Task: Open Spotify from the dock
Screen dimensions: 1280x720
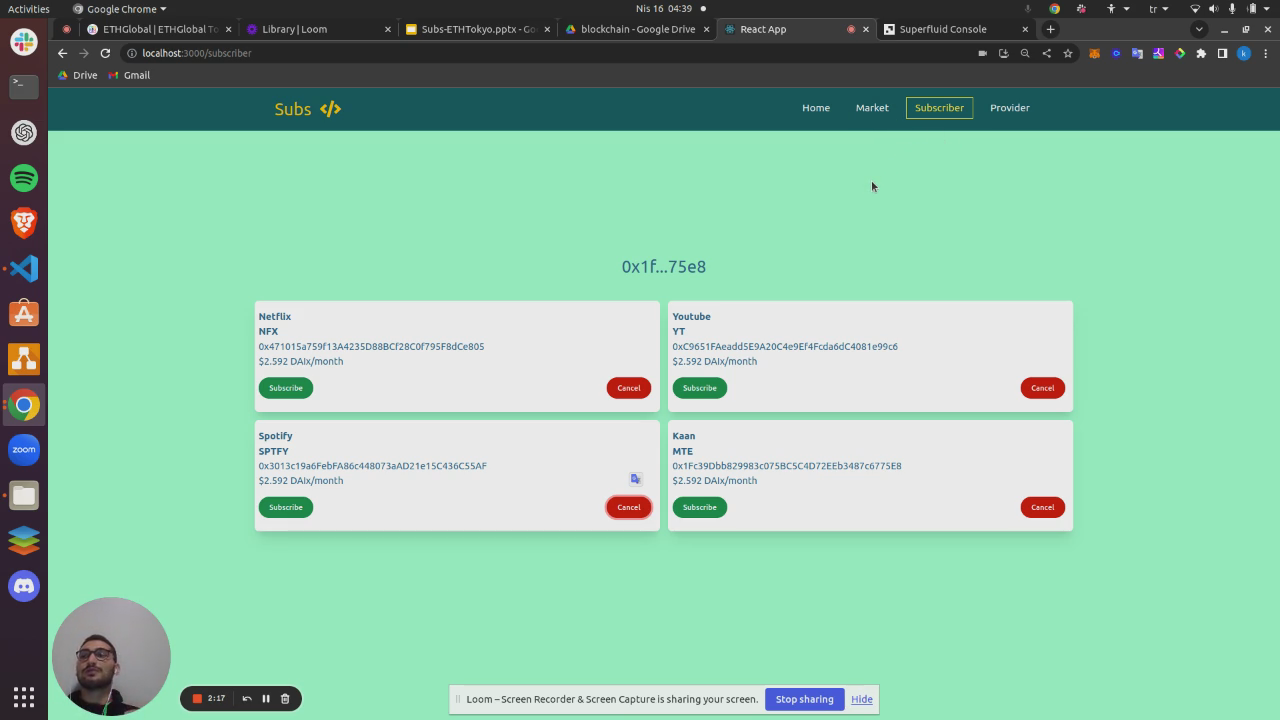Action: click(x=24, y=178)
